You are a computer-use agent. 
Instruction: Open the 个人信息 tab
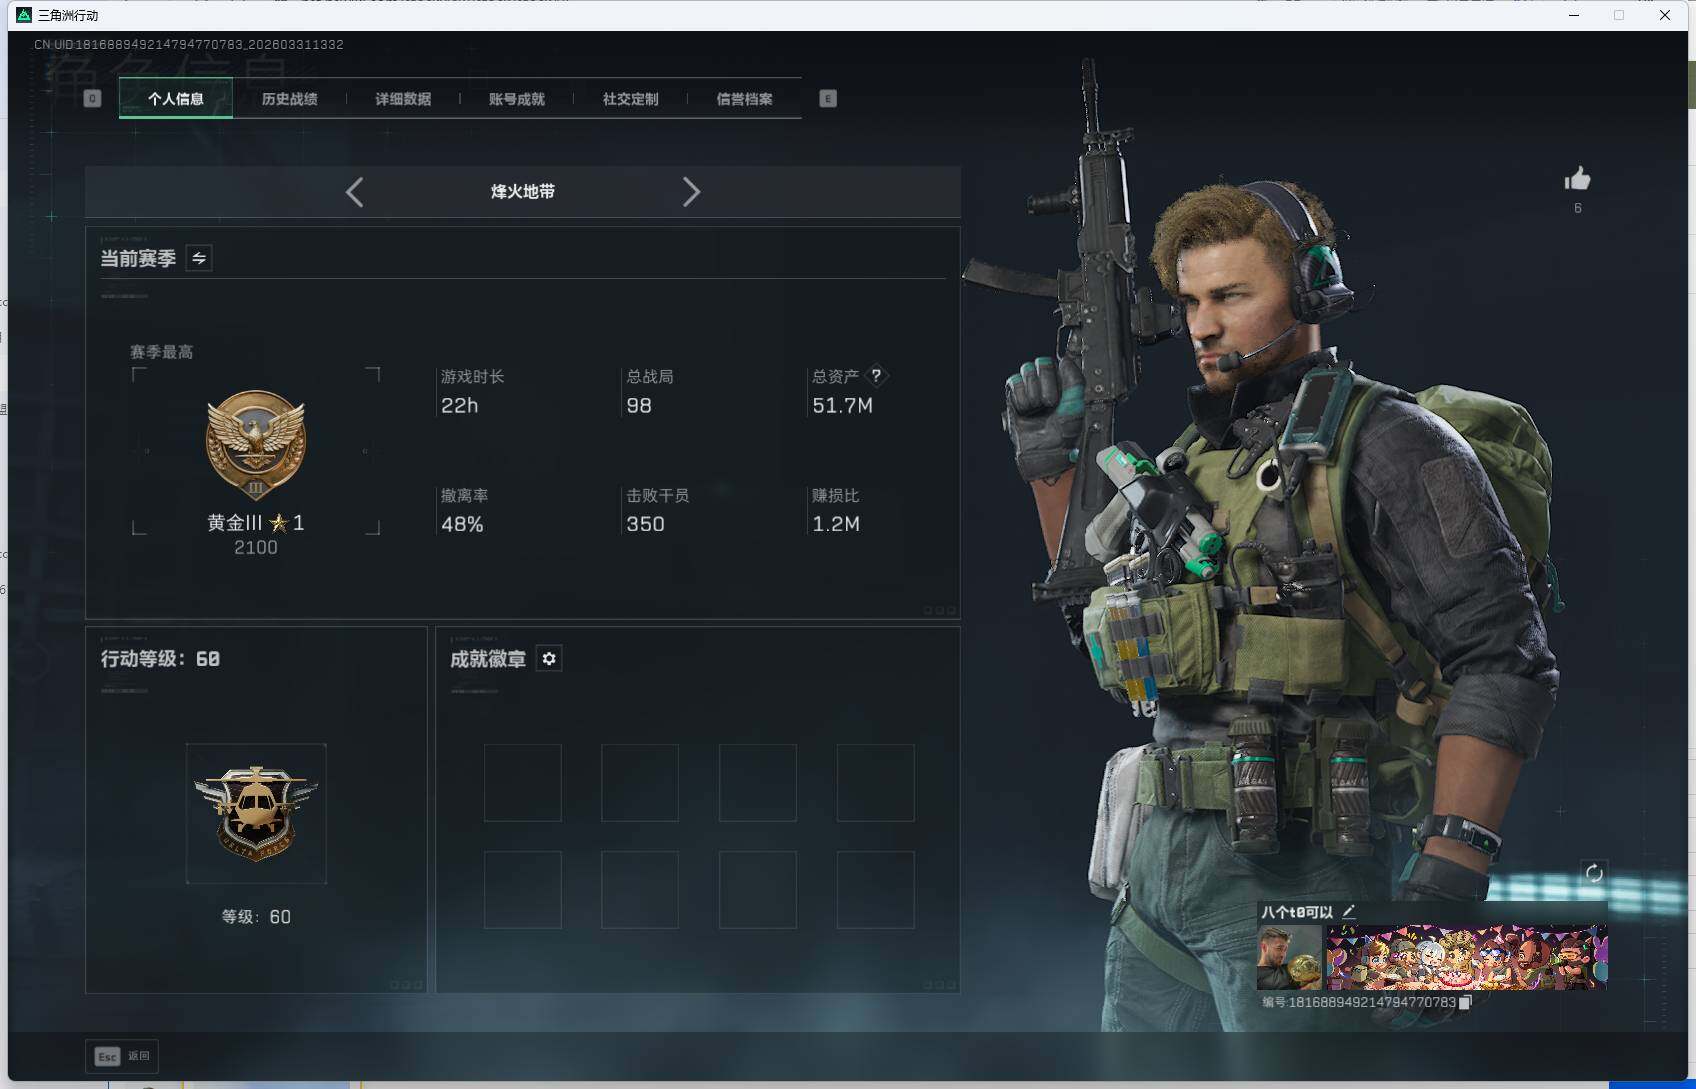(x=176, y=98)
